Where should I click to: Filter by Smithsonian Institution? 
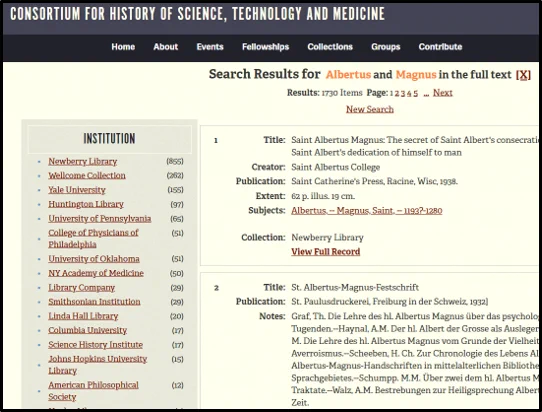(94, 302)
